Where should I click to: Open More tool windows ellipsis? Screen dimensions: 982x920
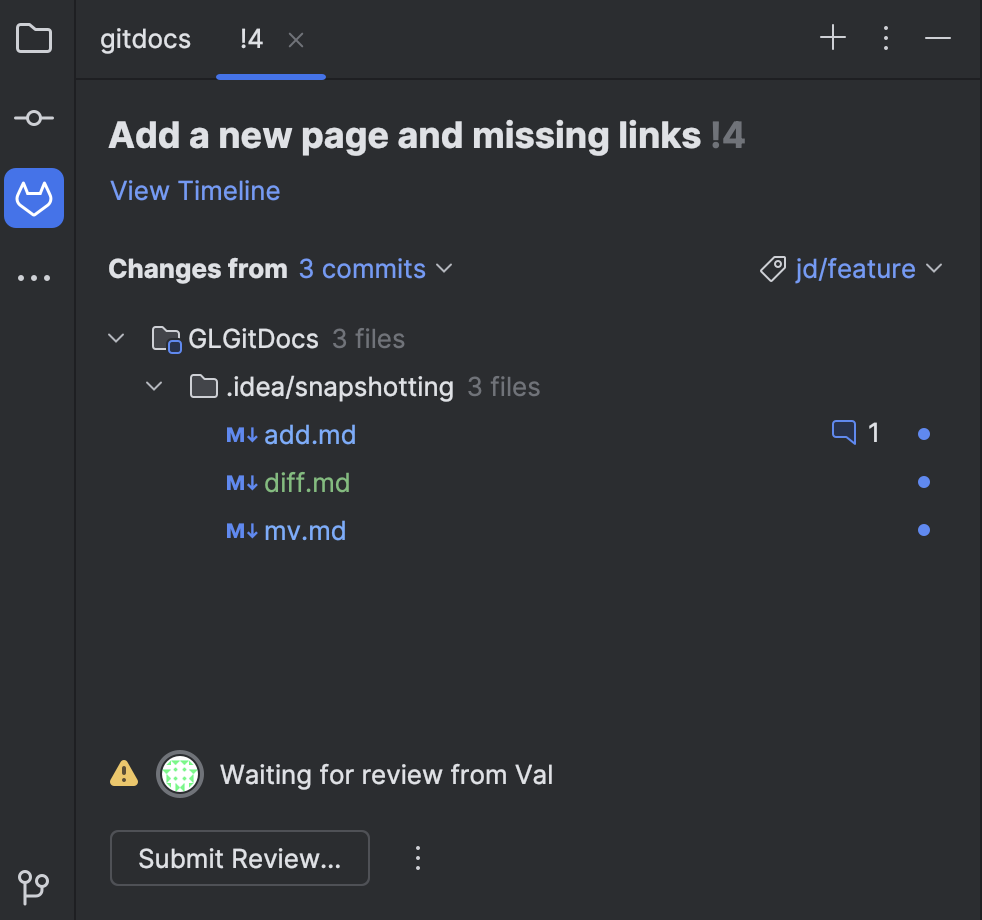(x=34, y=278)
